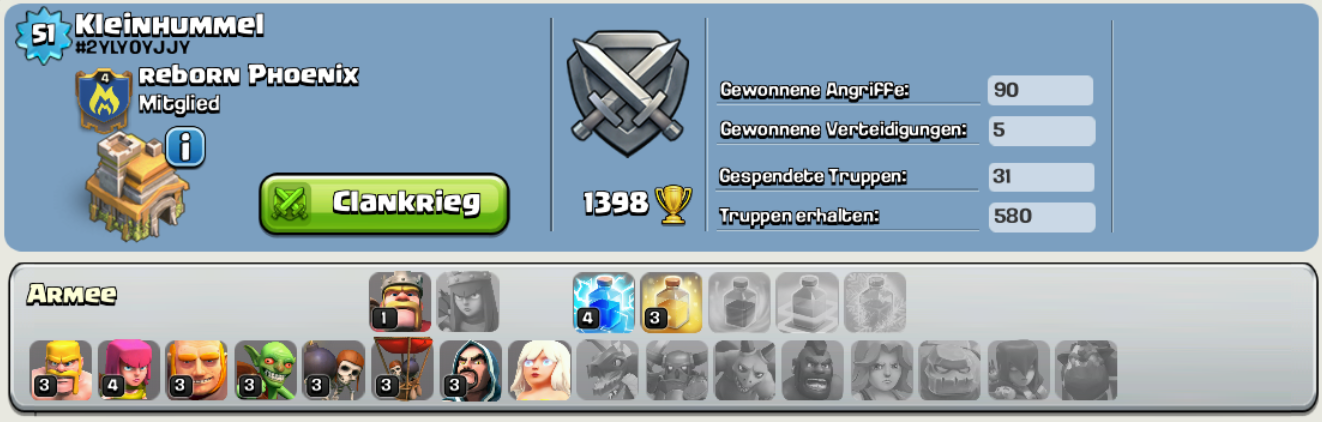Viewport: 1322px width, 422px height.
Task: Select the yellow Healing Spell icon
Action: click(672, 302)
